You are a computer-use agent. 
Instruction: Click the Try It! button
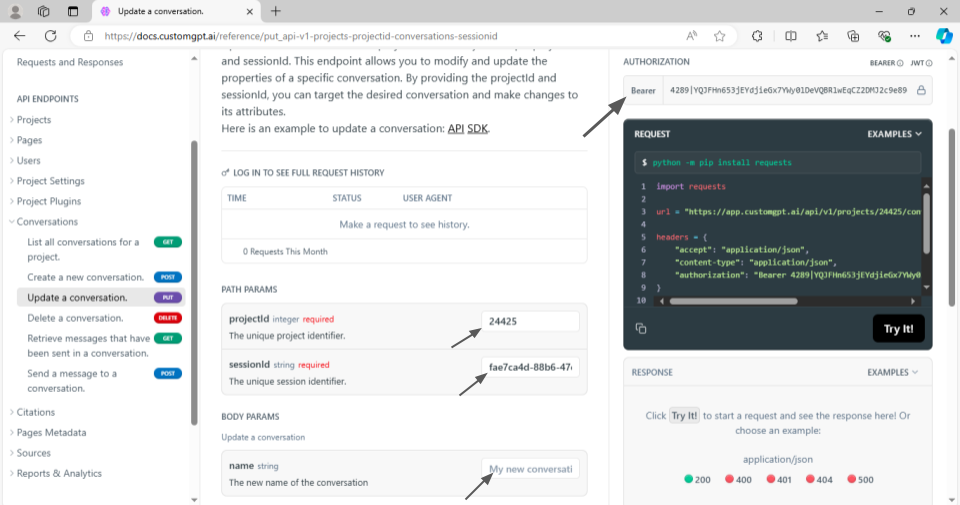tap(898, 329)
